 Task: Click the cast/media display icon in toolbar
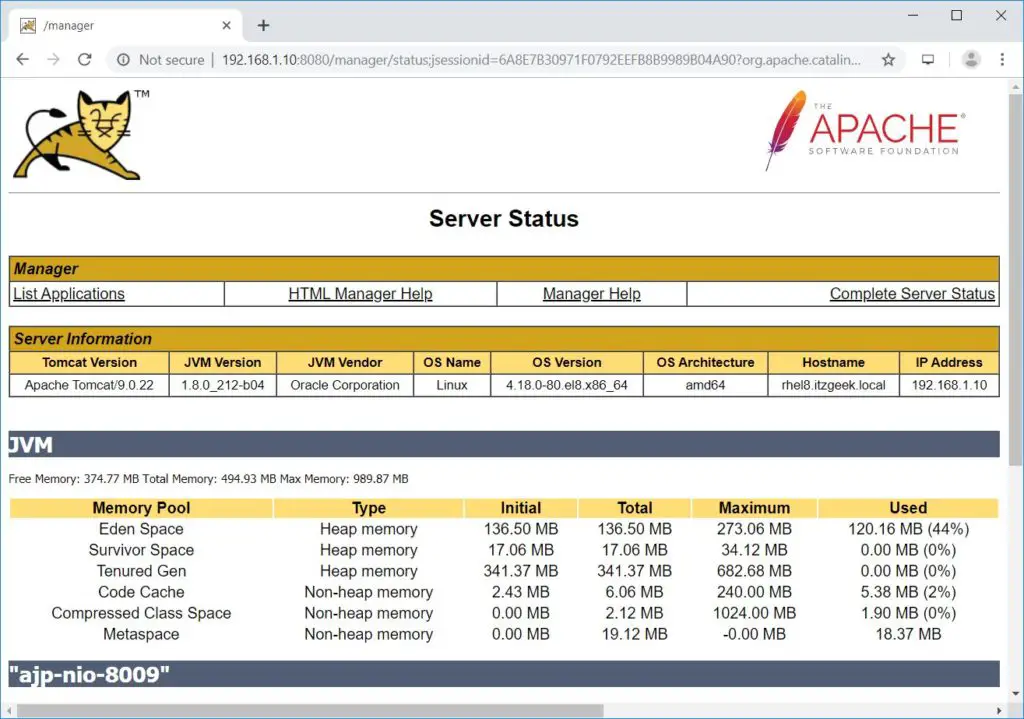pyautogui.click(x=928, y=60)
